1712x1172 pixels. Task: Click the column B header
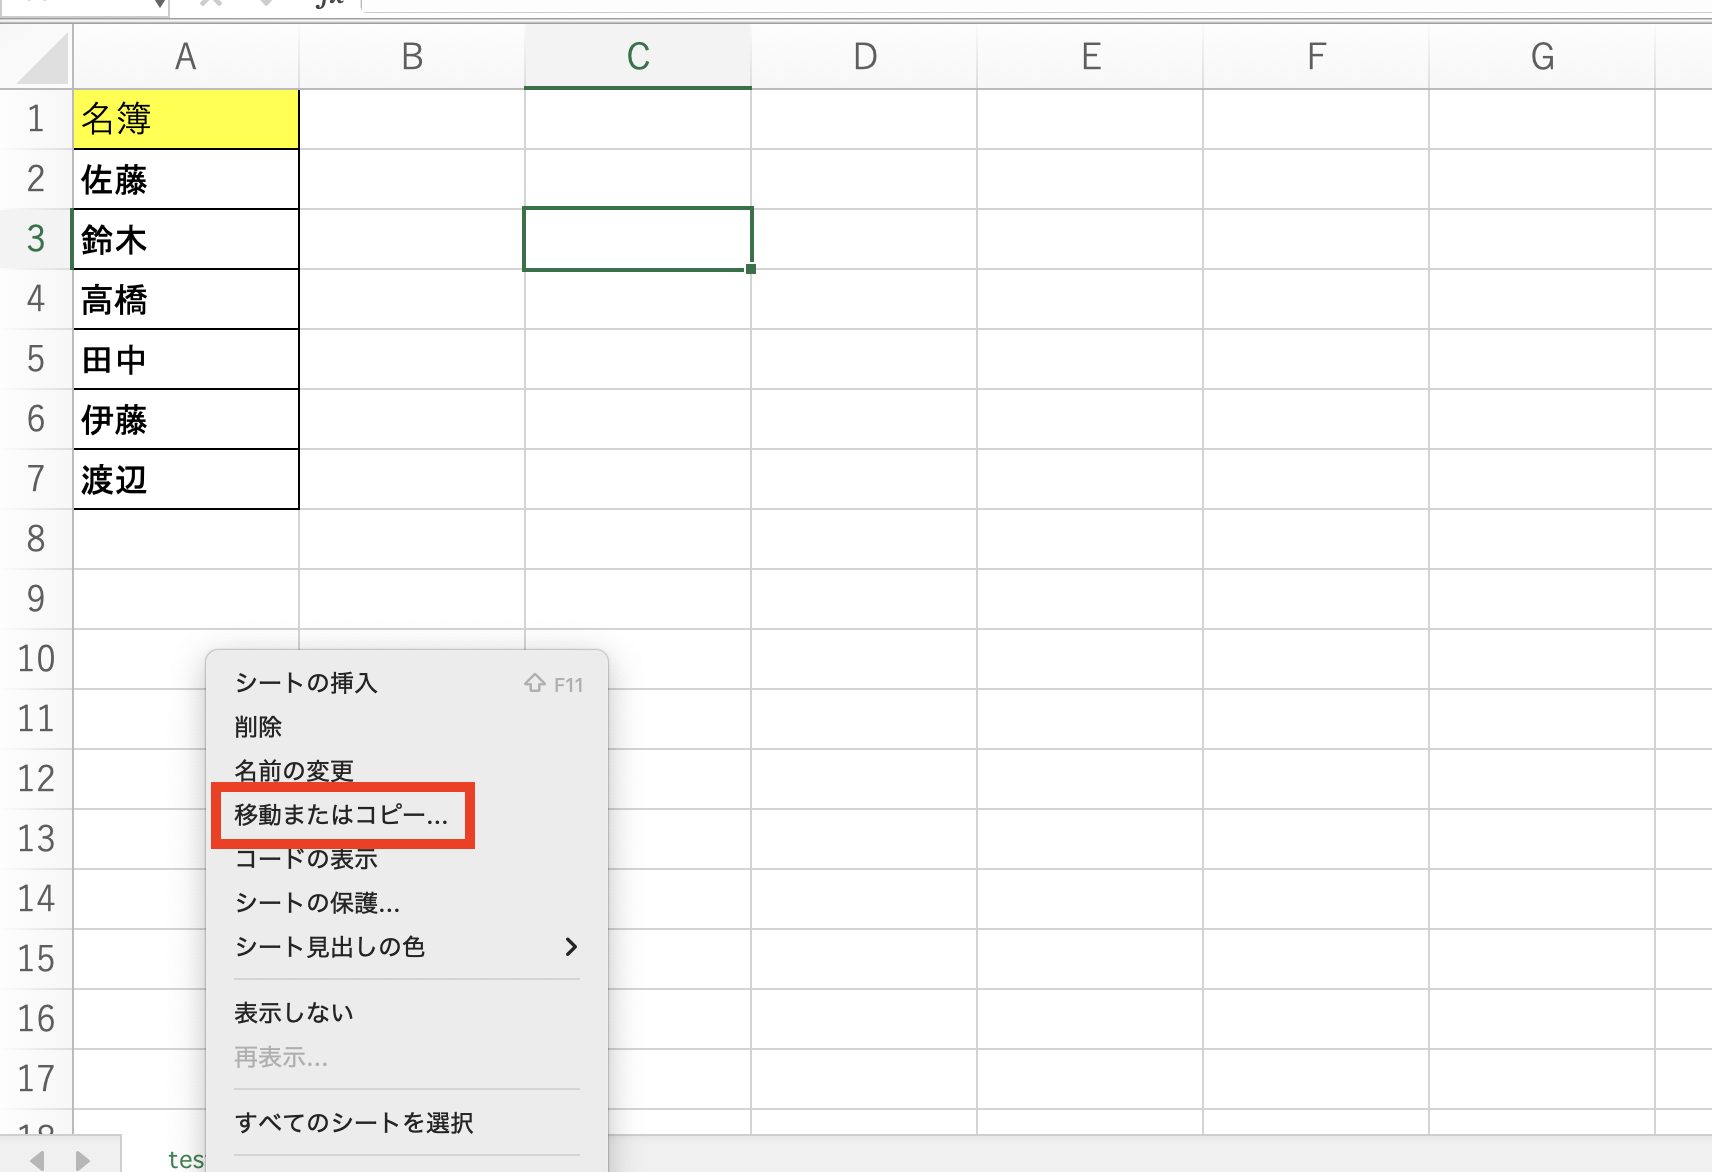[412, 56]
